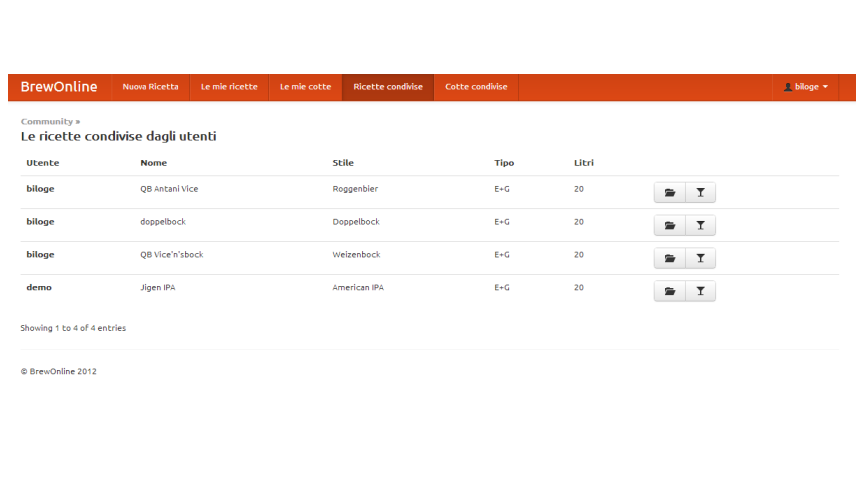Open the Jigen IPA recipe folder icon
The width and height of the screenshot is (865, 486).
point(670,291)
